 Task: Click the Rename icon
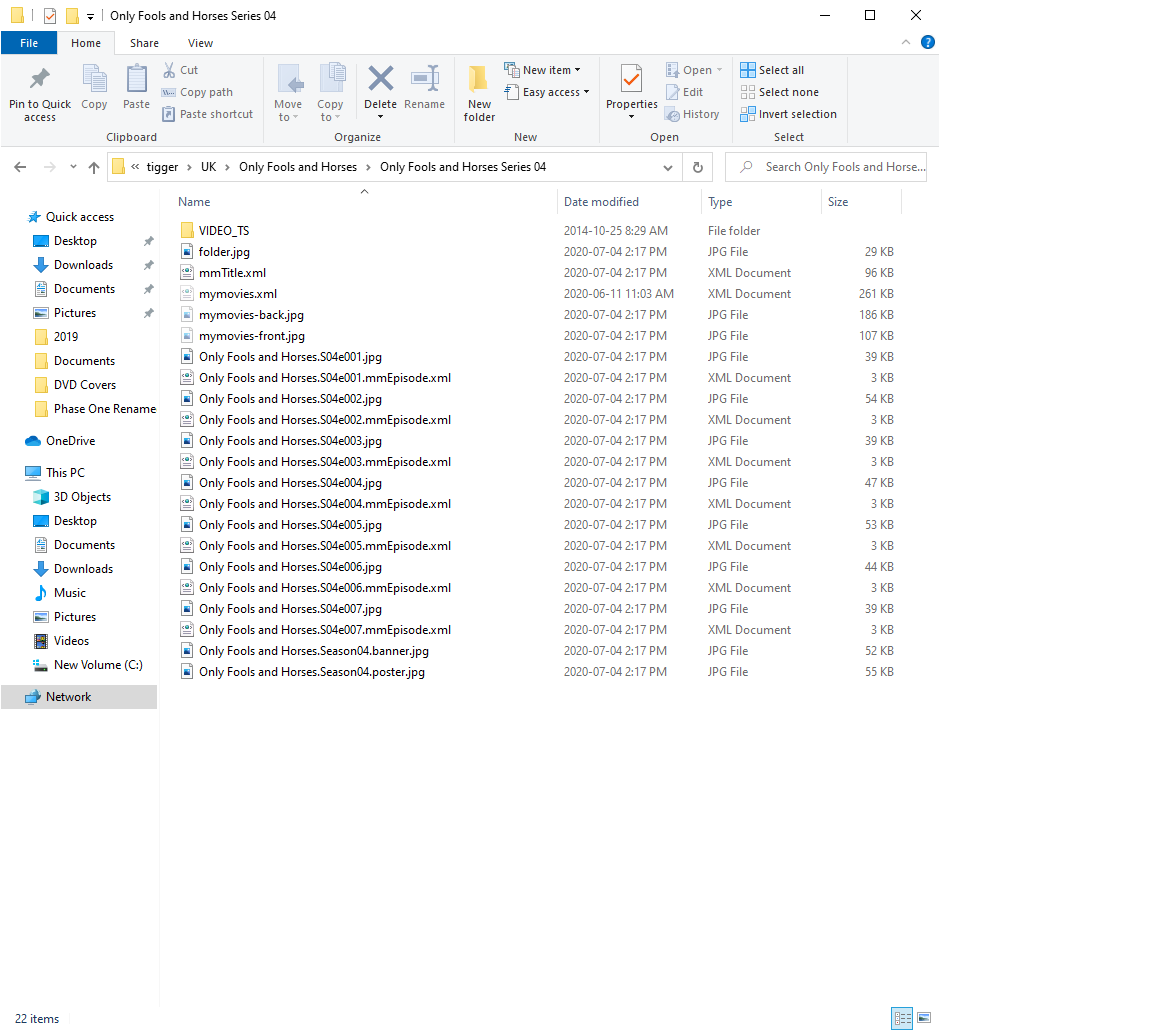point(425,78)
